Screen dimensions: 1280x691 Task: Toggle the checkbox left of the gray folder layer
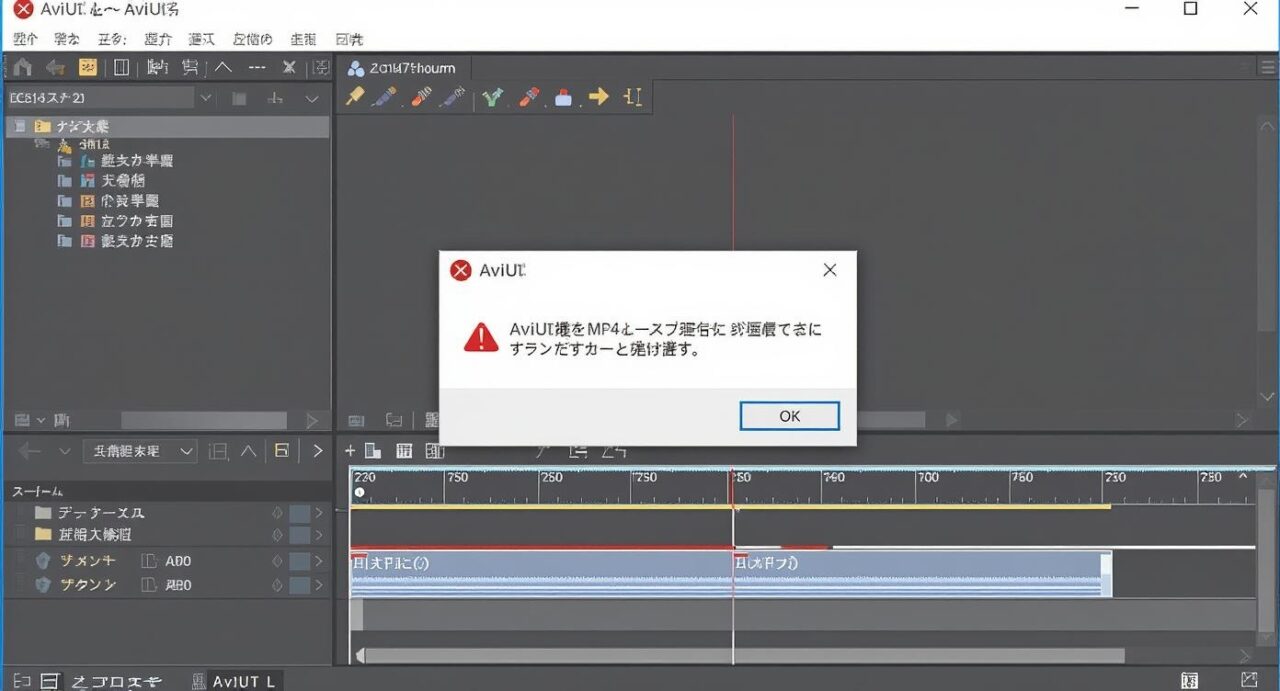tap(22, 513)
